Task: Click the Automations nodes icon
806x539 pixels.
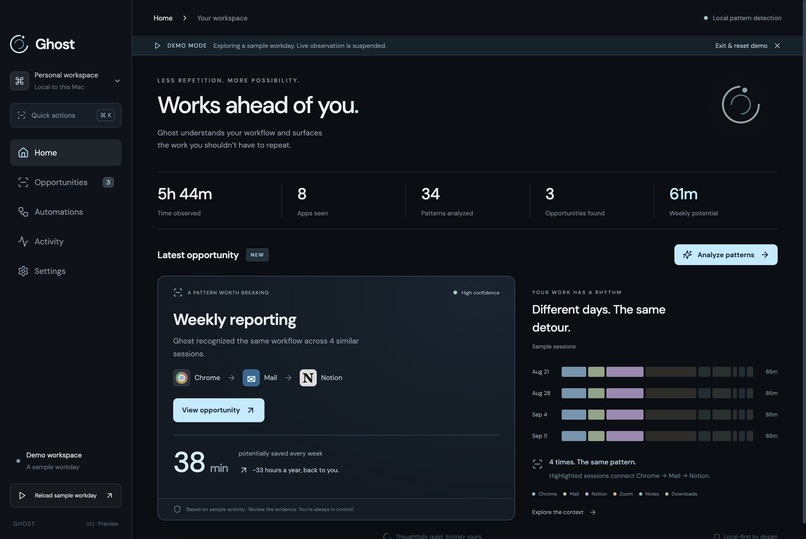Action: 23,212
